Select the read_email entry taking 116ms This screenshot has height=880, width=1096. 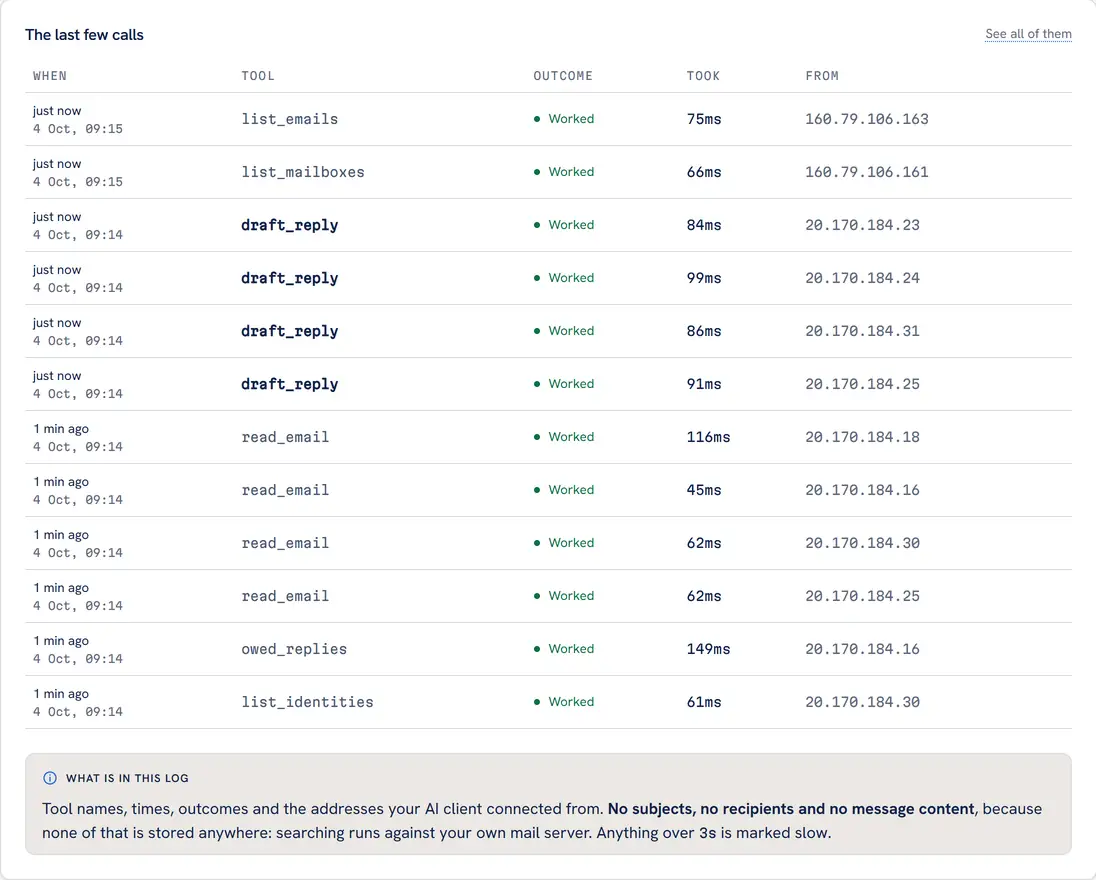[x=285, y=437]
